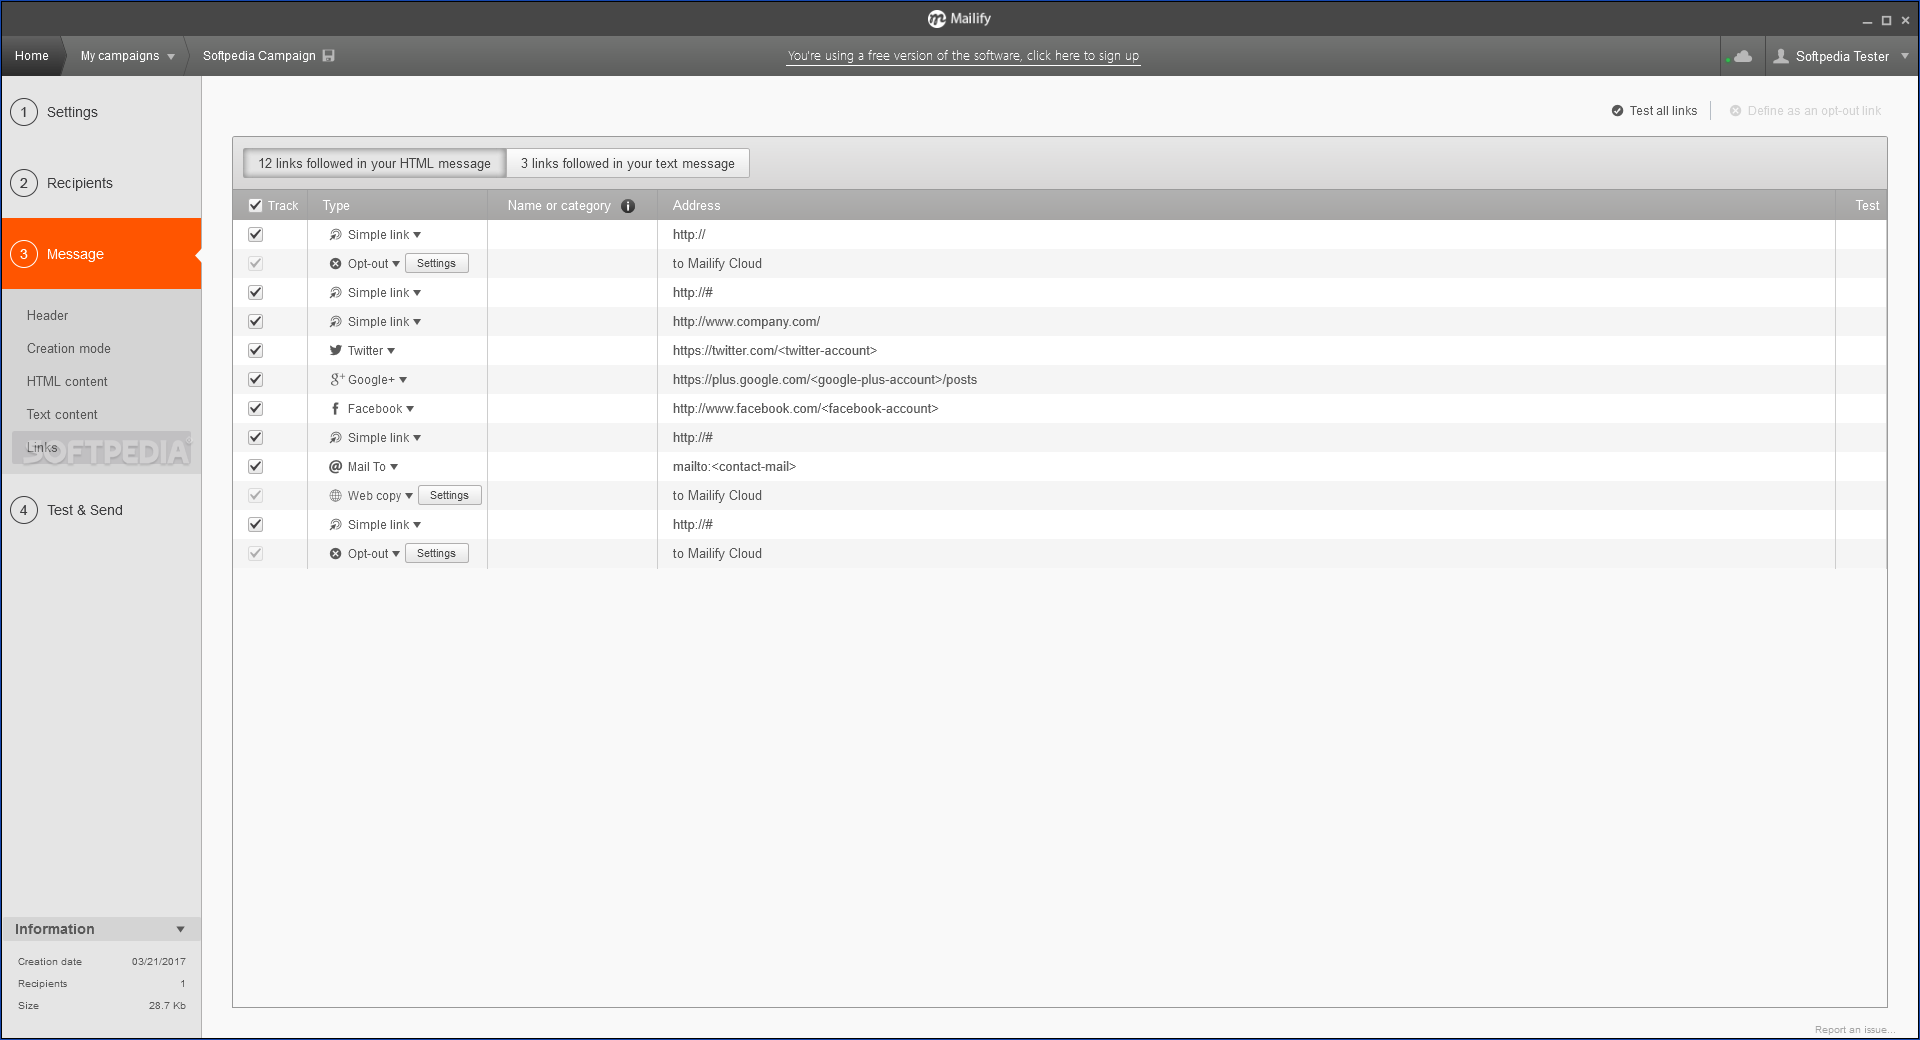Click the check icon of Test all links

1617,111
